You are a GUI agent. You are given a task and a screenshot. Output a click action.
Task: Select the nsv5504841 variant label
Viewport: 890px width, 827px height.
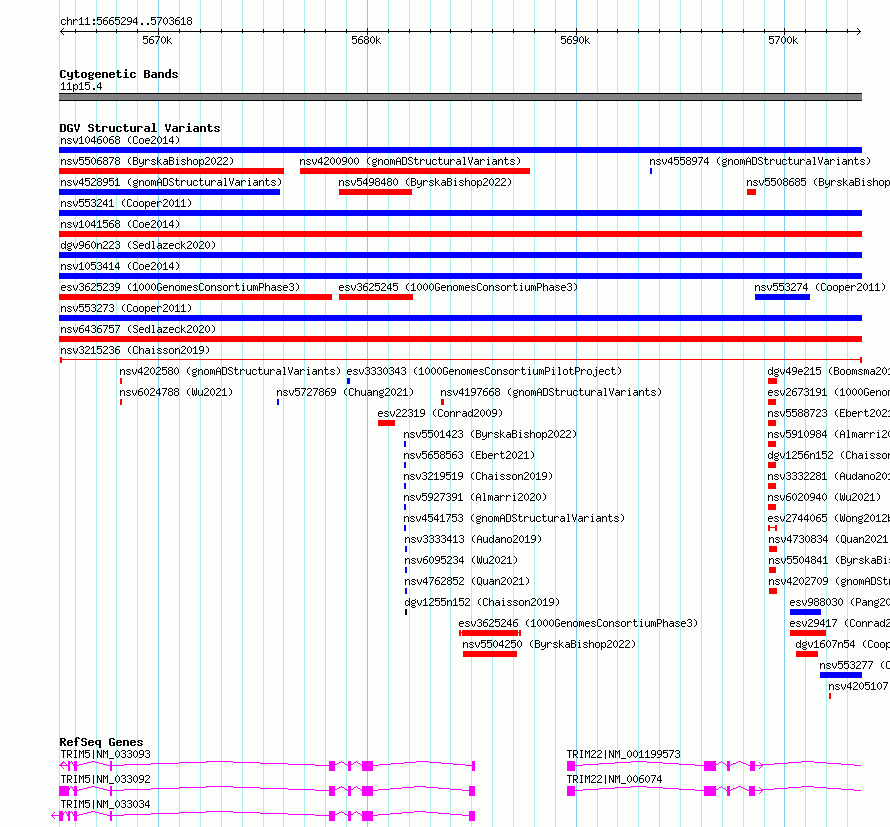coord(829,560)
